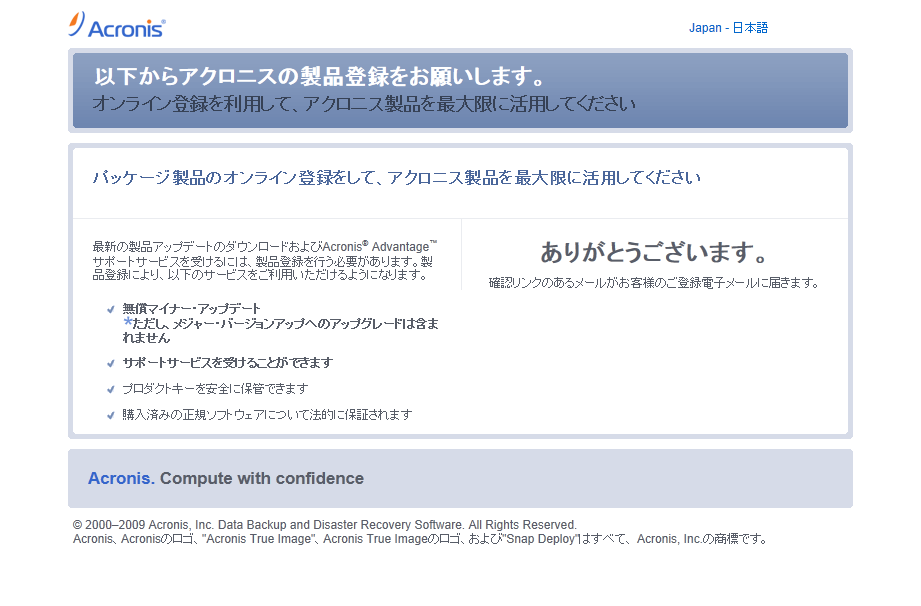Click the checkmark beside プロダクトキーを安全に保管できます

coord(110,389)
